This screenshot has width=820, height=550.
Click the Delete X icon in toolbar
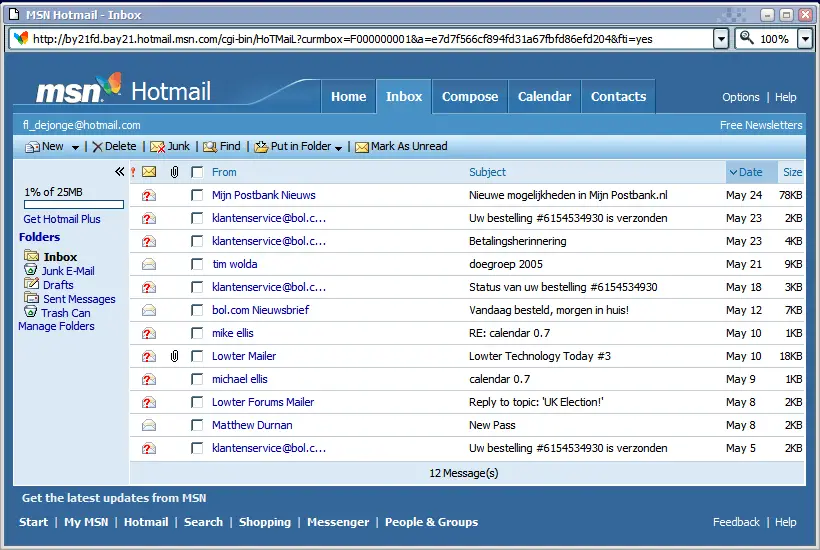(97, 147)
